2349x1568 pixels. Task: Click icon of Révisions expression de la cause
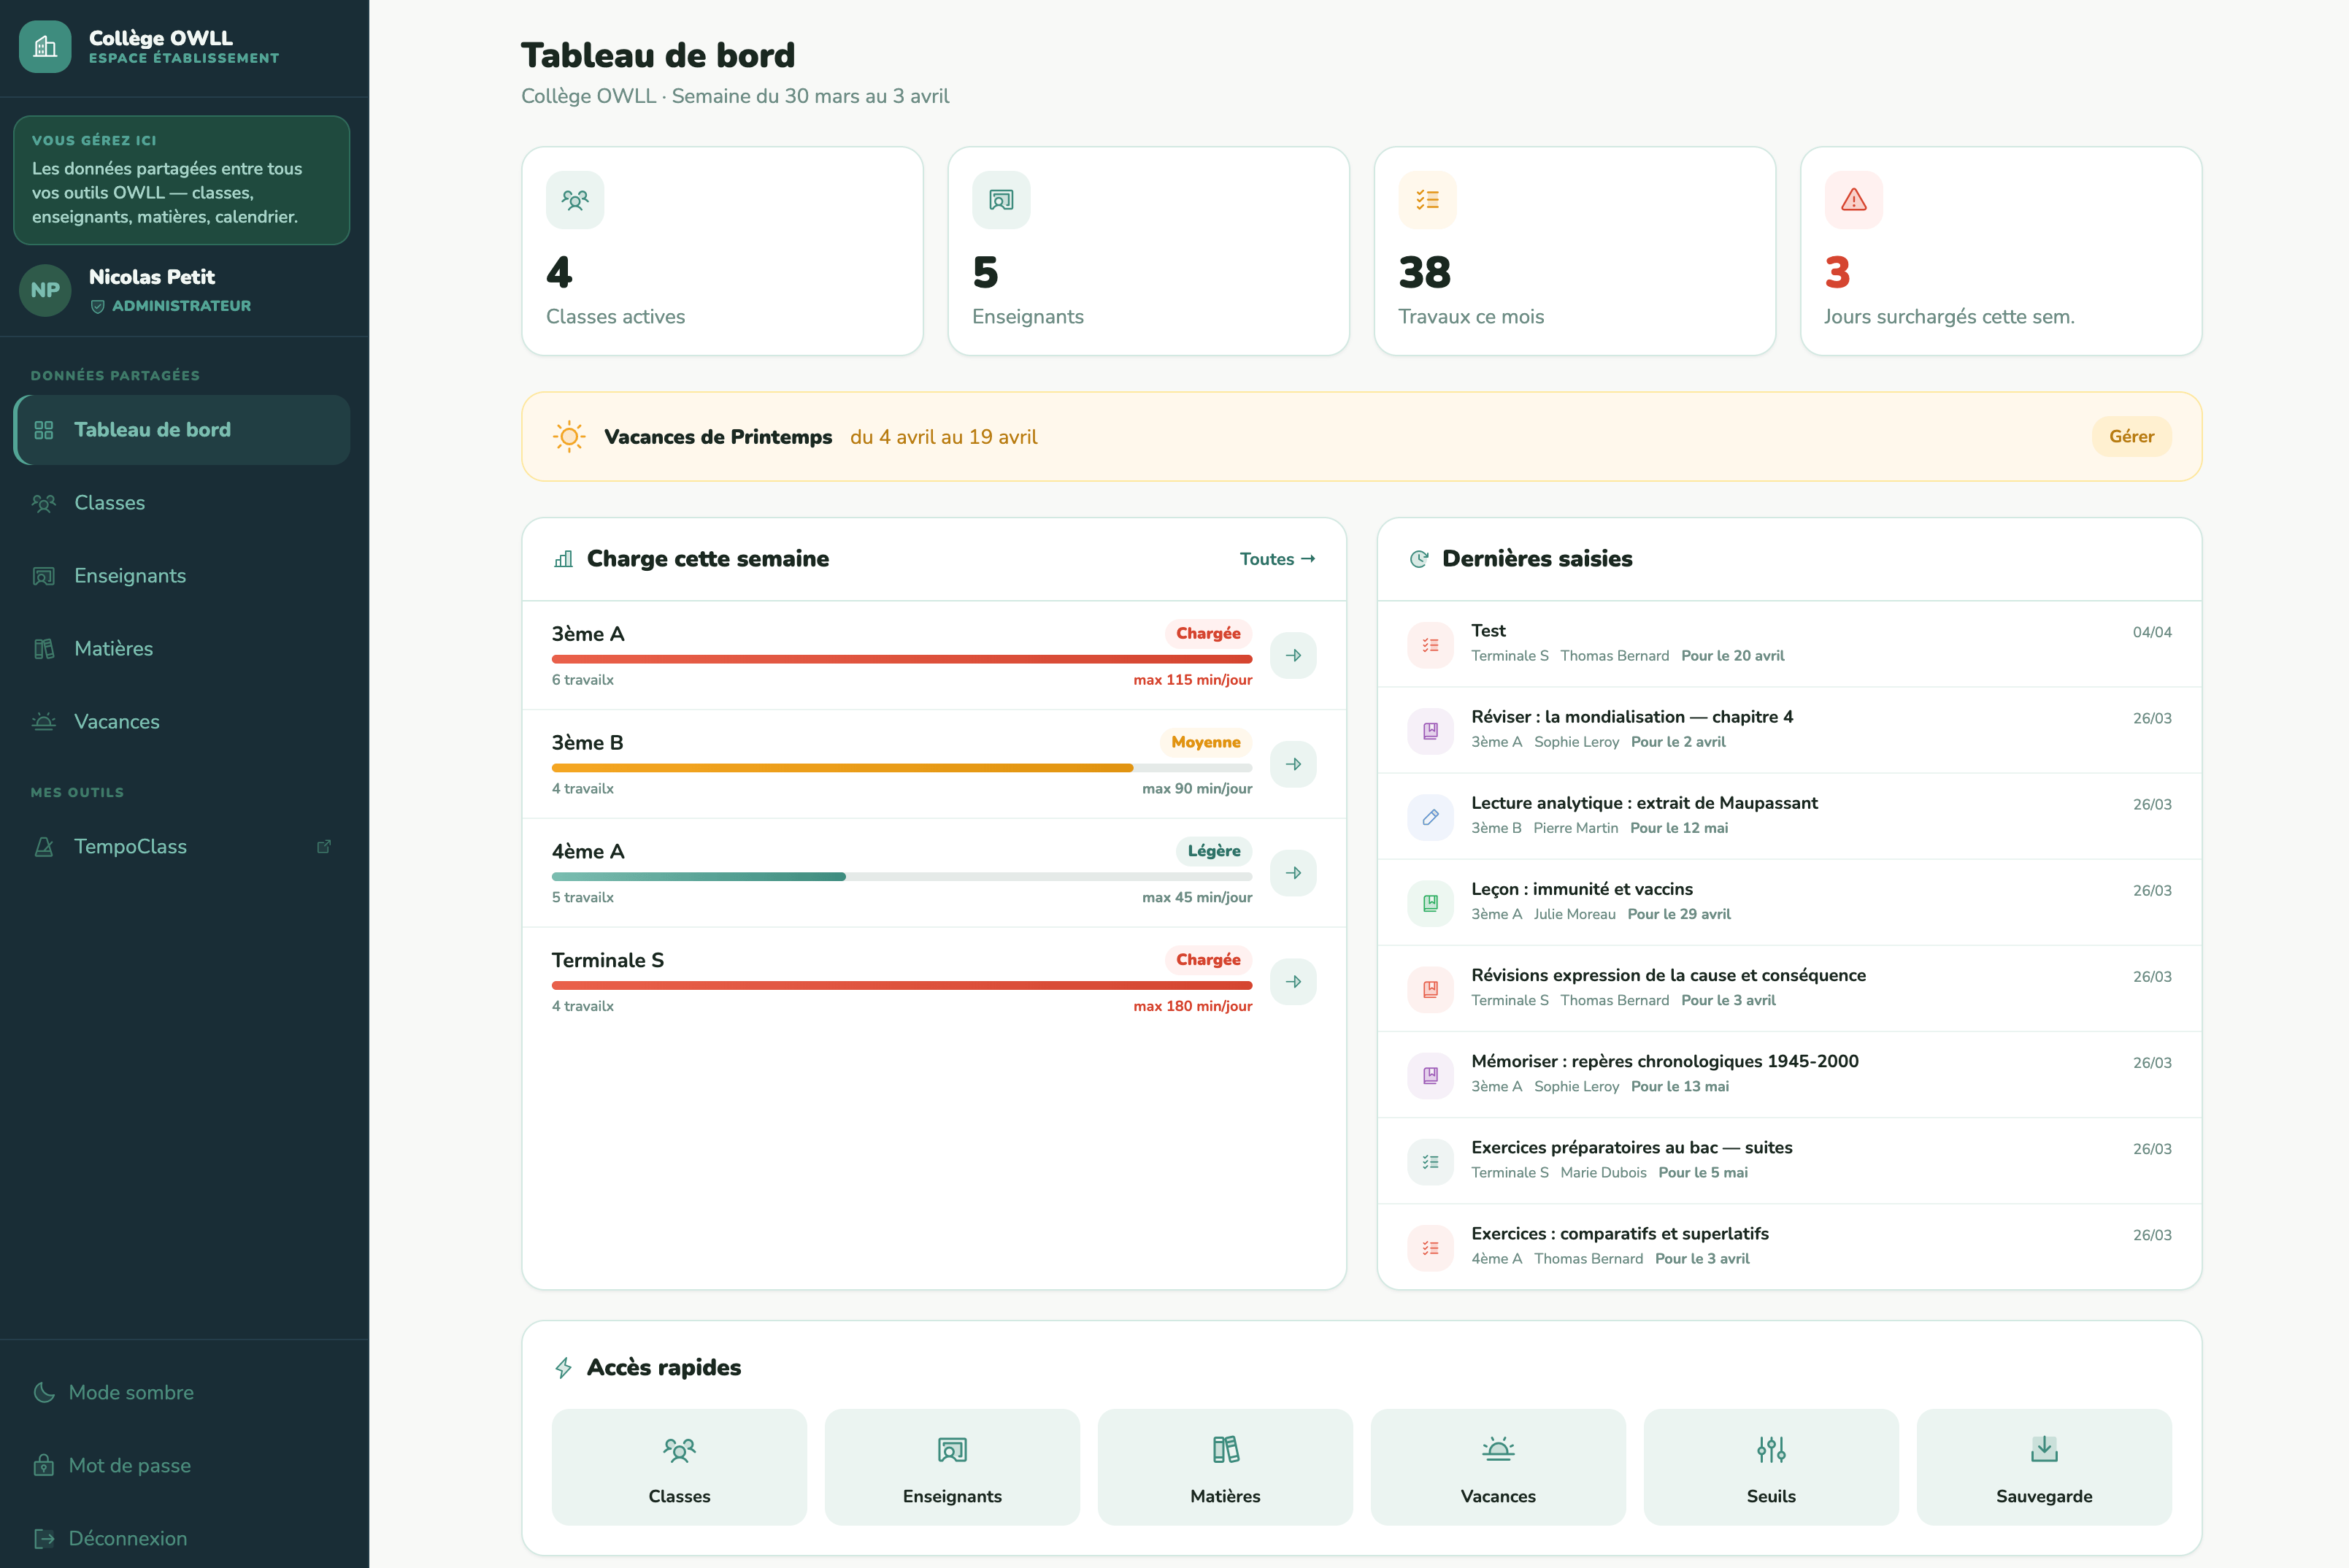tap(1431, 989)
